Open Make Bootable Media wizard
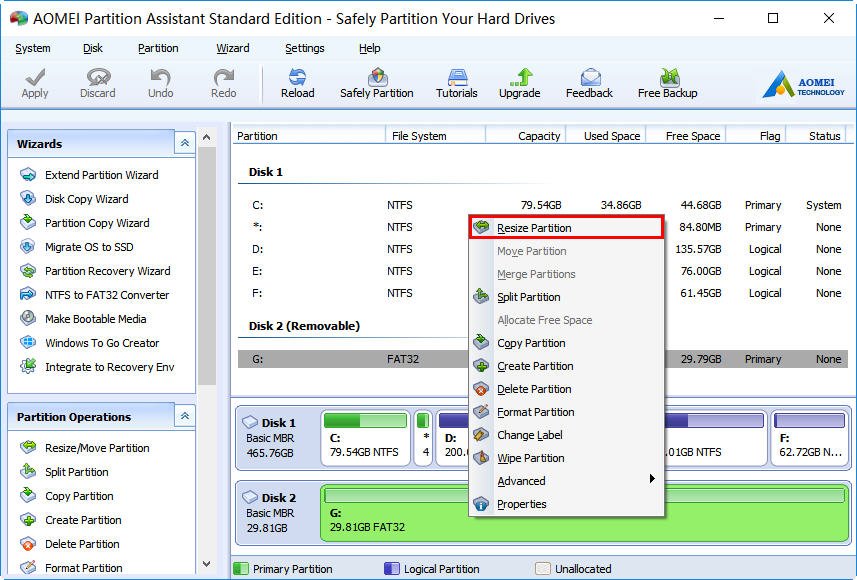 (83, 319)
